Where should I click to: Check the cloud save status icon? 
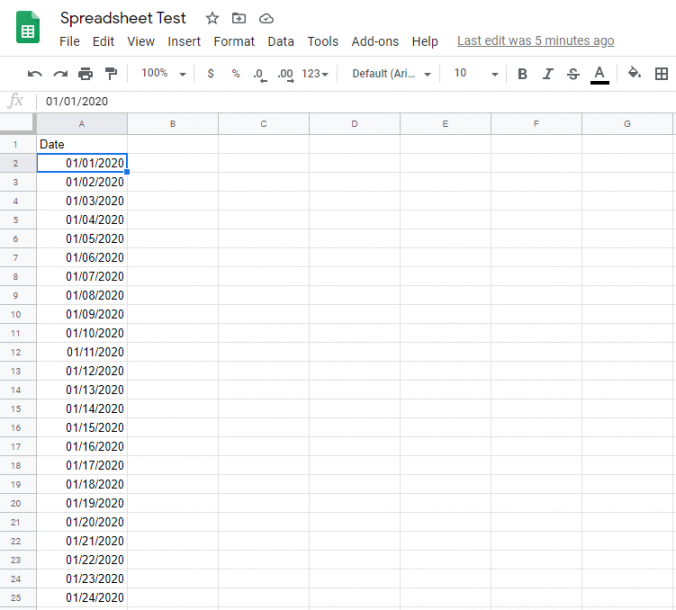click(266, 19)
